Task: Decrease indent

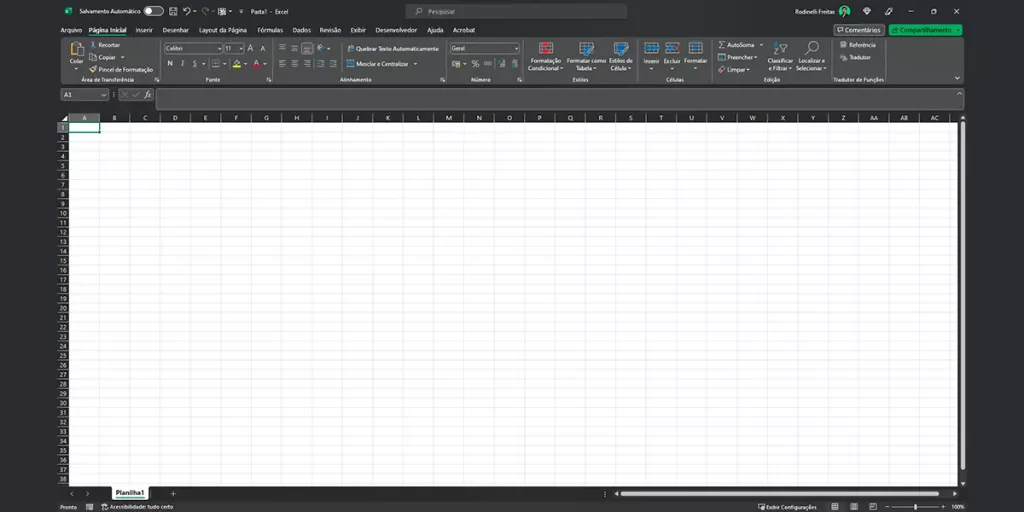Action: pyautogui.click(x=320, y=63)
